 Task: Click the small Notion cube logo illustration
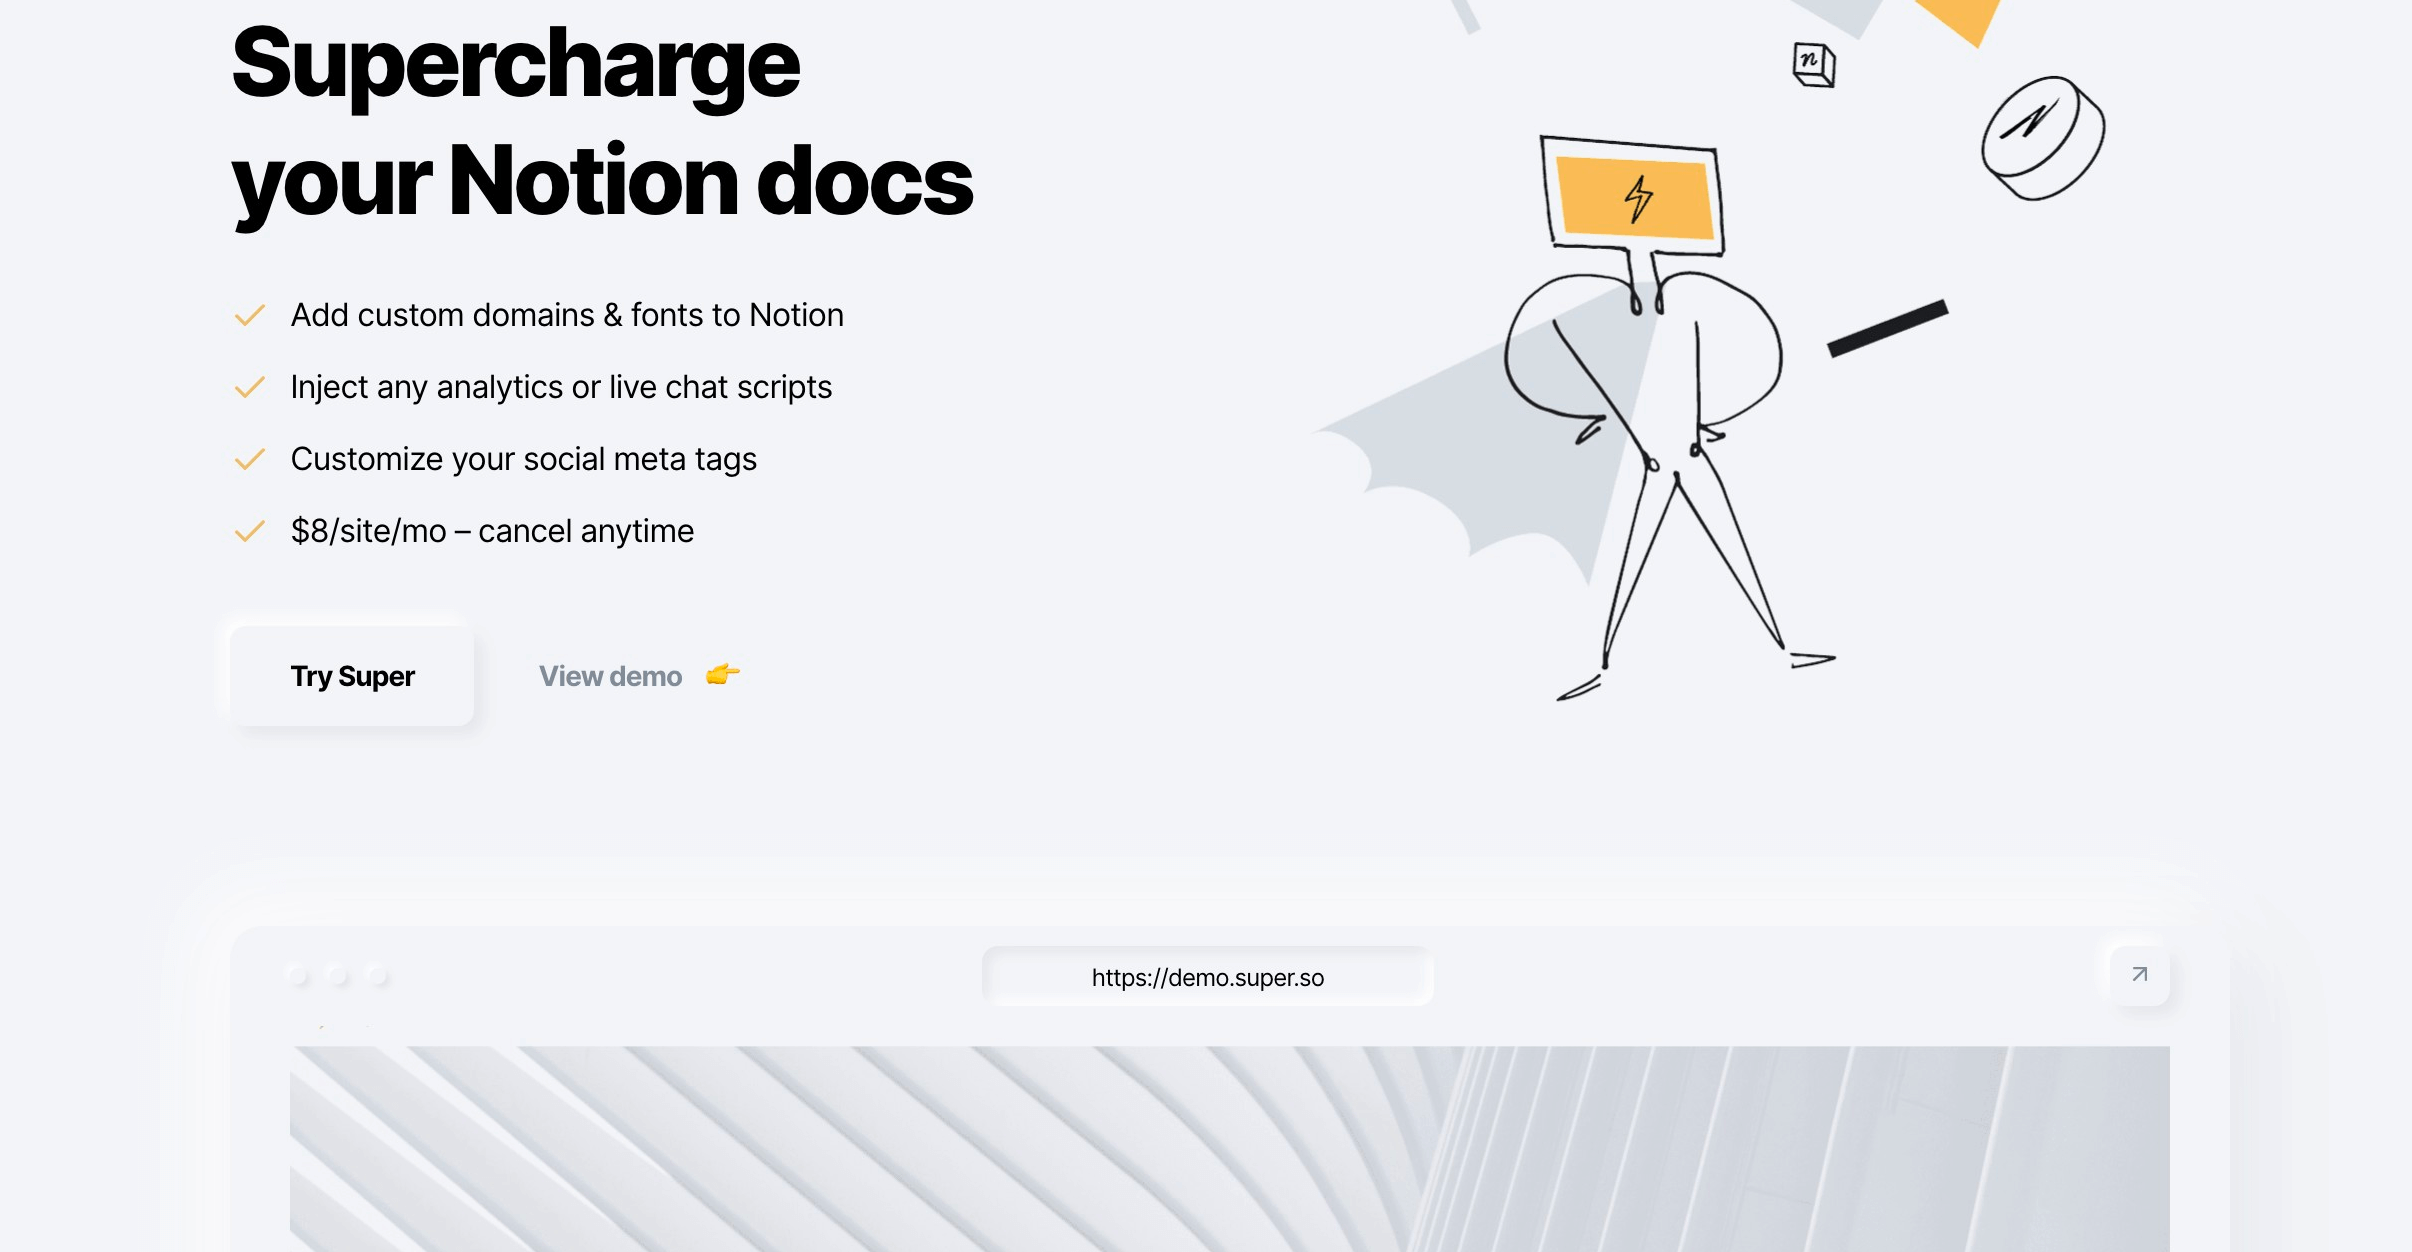(1814, 65)
